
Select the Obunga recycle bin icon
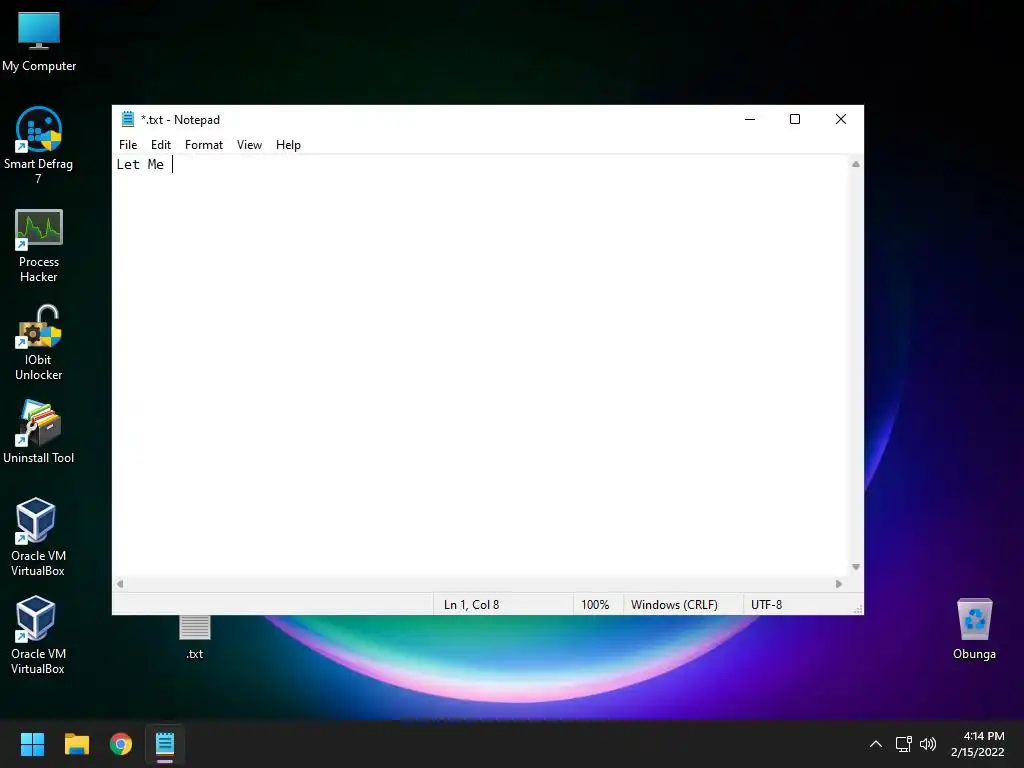click(974, 629)
